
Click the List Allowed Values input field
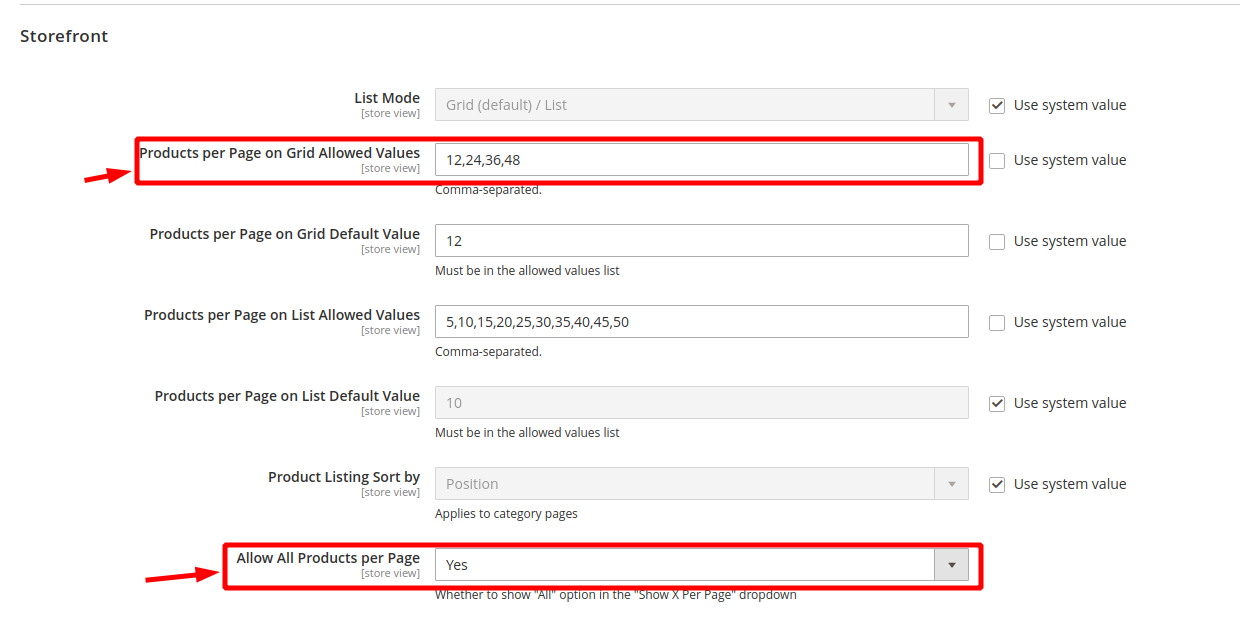point(702,322)
